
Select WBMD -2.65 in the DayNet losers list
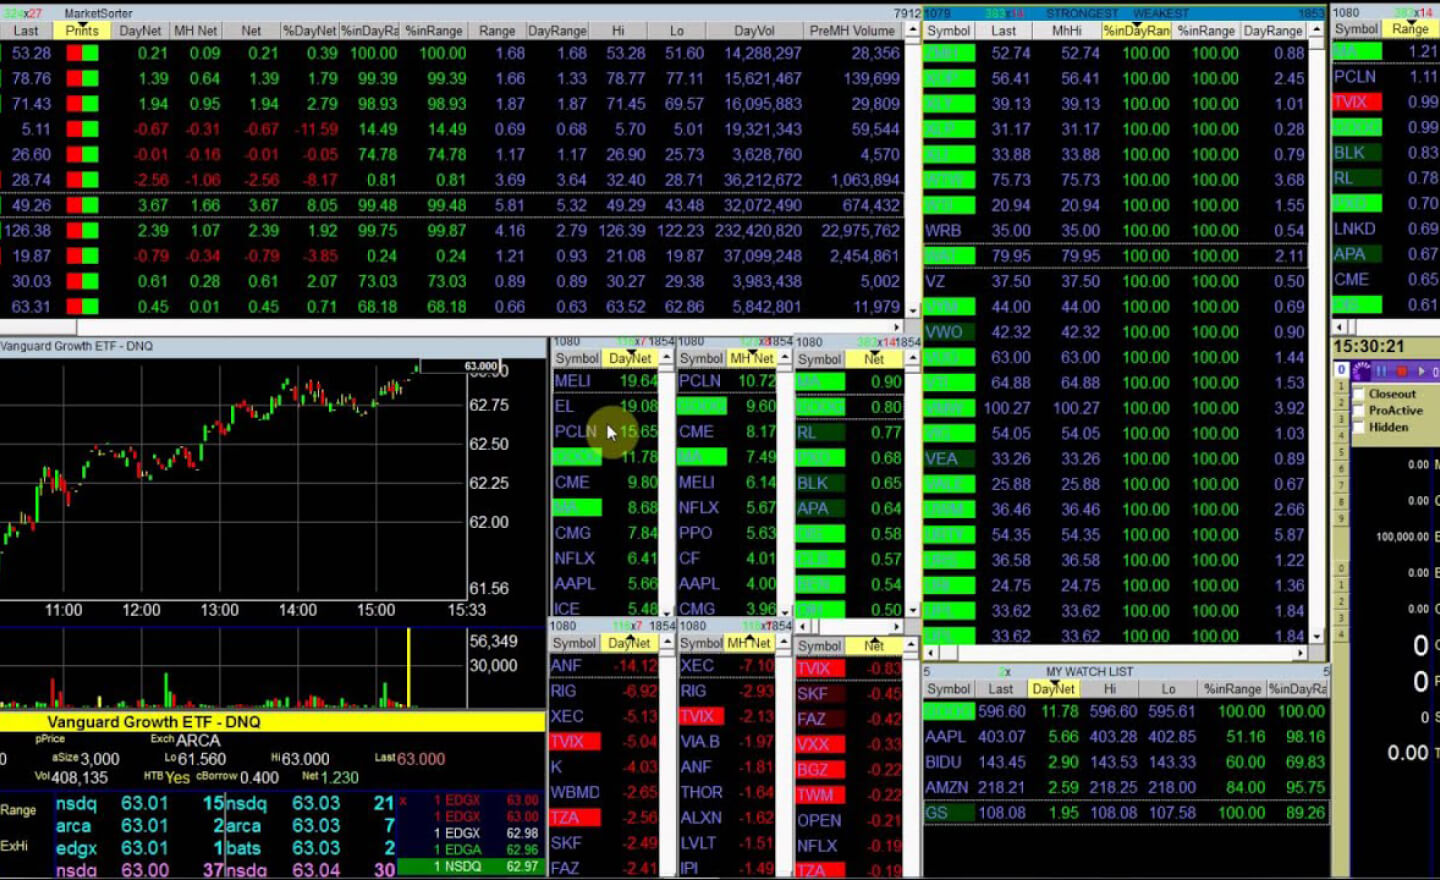click(604, 792)
